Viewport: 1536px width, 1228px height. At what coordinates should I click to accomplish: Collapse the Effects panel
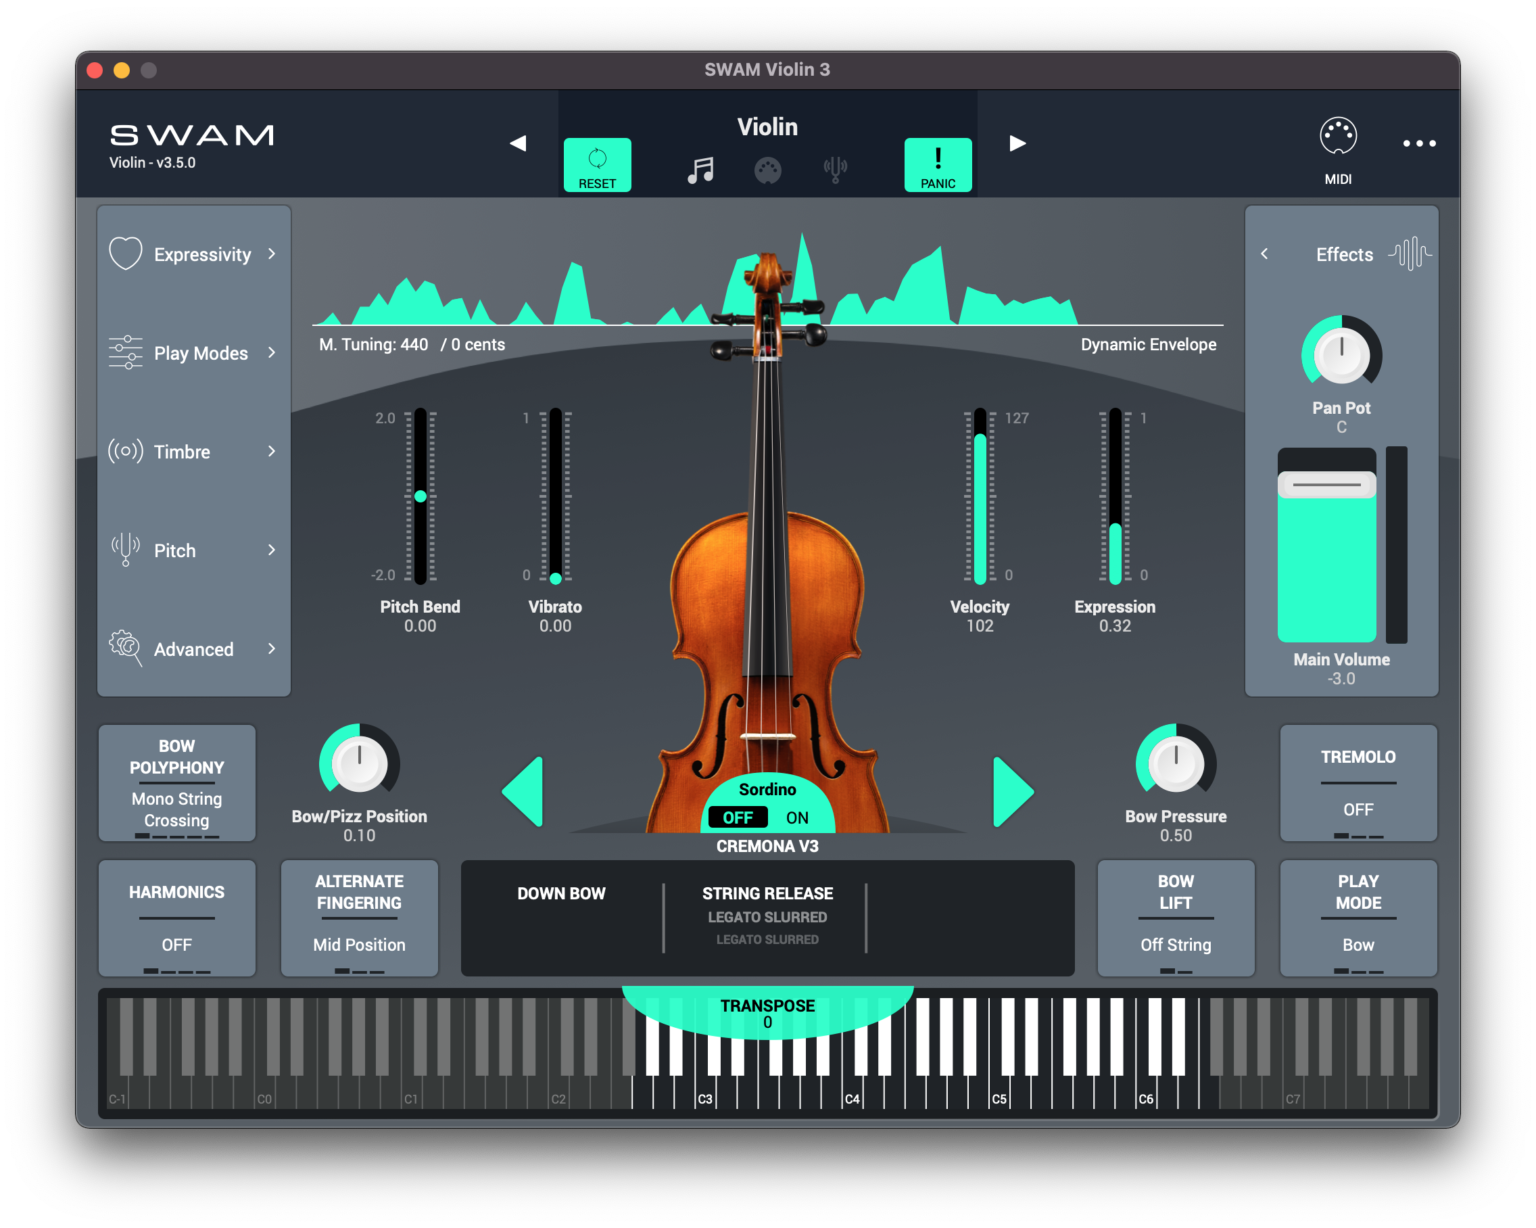tap(1264, 254)
